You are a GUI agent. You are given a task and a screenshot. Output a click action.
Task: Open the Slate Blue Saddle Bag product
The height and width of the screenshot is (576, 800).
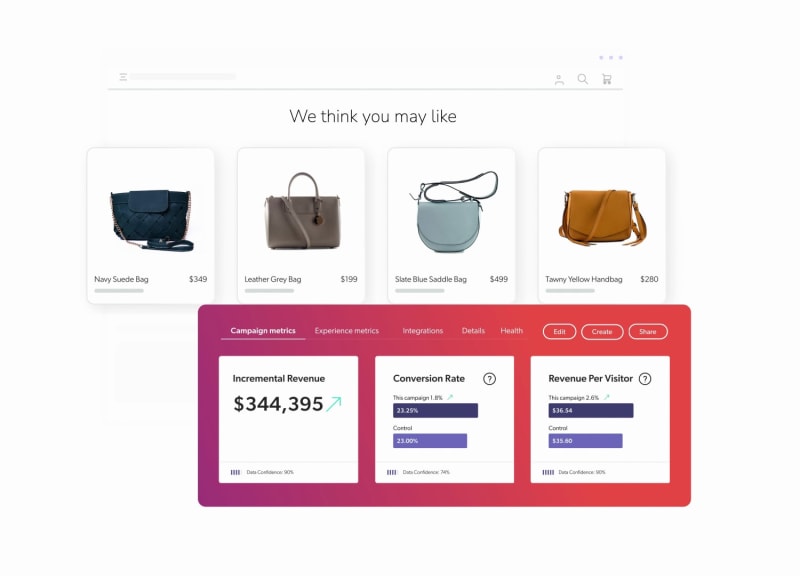(x=451, y=213)
